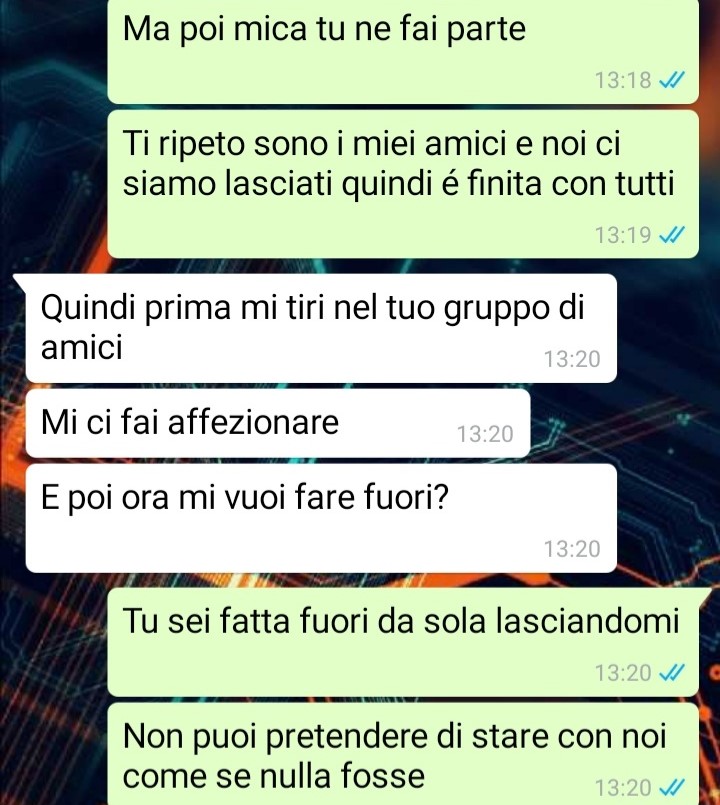
Task: Select the 'Ma poi mica tu ne fai parte' message
Action: 403,51
